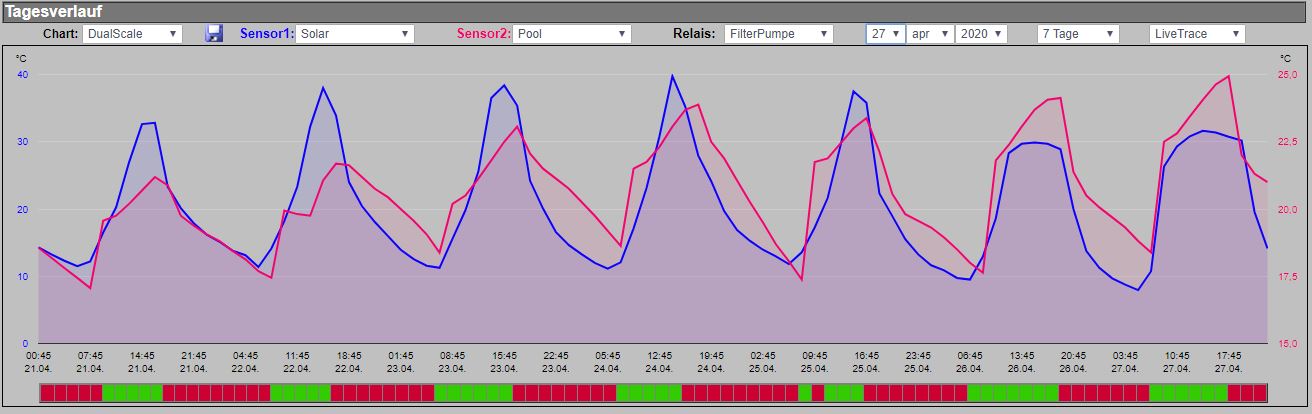Expand the LiveTrace mode dropdown
Screen dimensions: 1312x414
1197,33
